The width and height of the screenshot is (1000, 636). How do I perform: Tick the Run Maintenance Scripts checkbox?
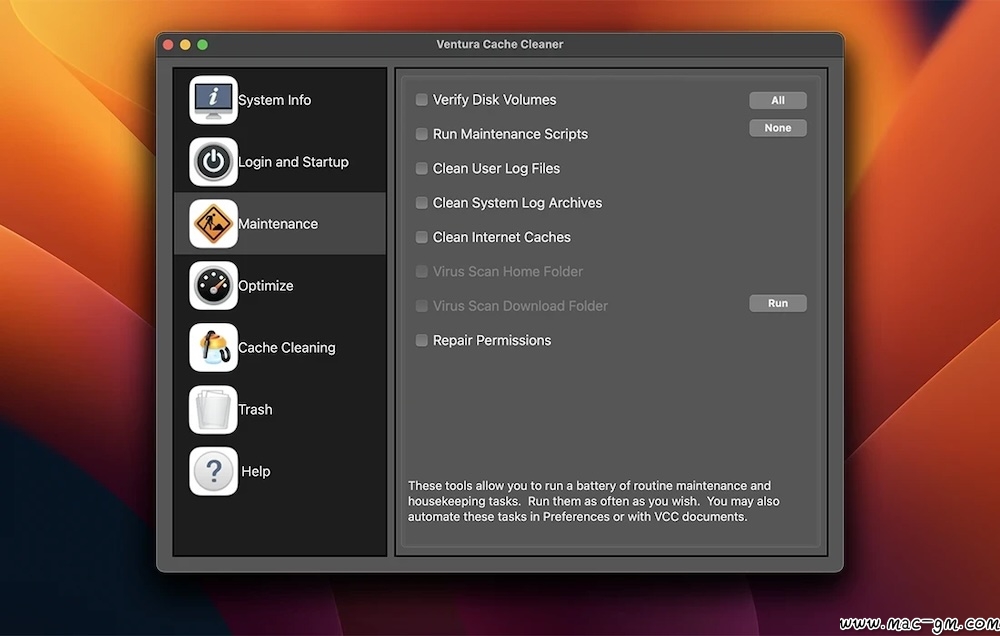click(x=422, y=134)
